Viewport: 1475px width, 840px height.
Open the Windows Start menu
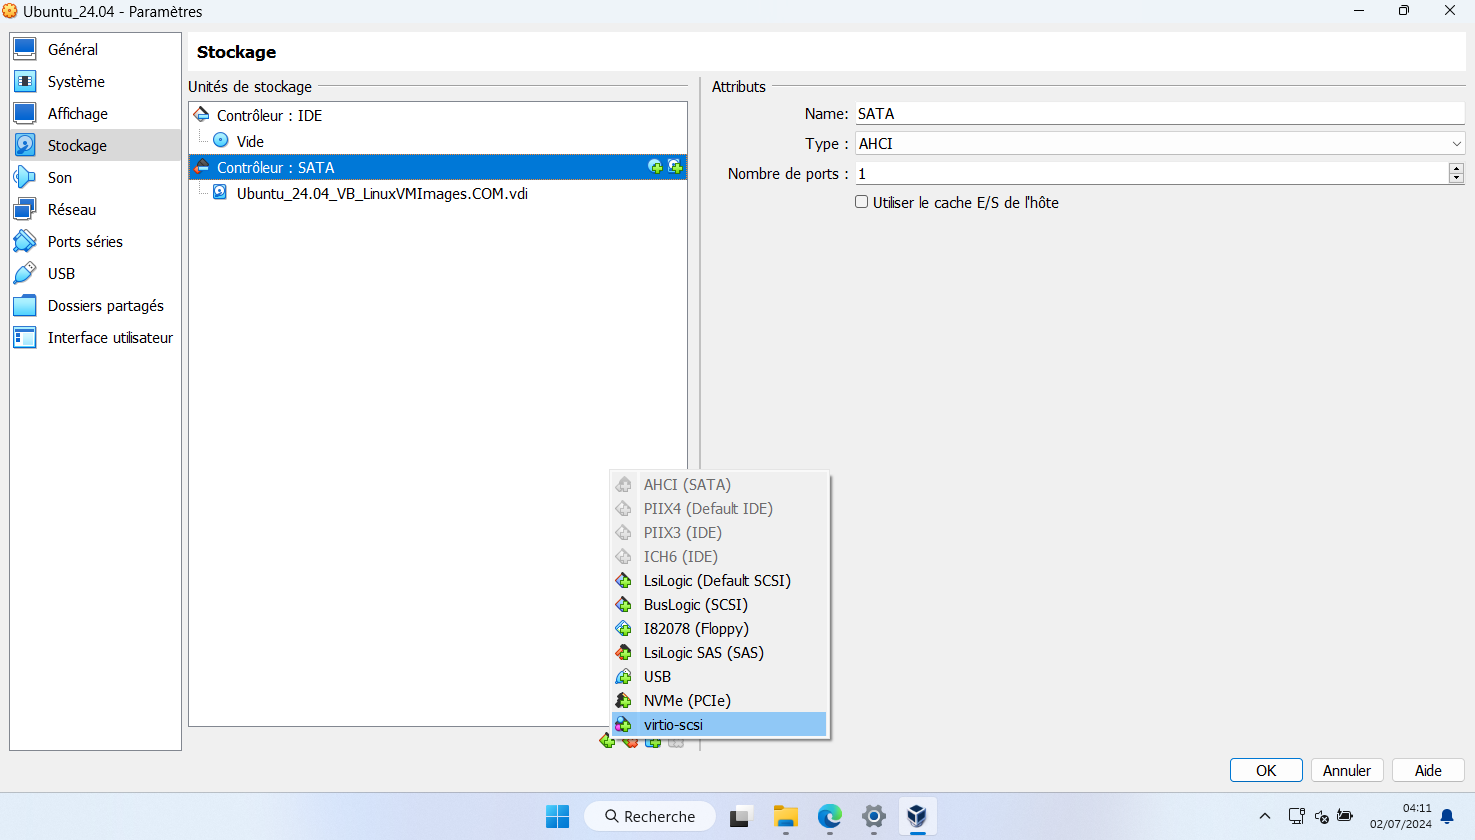tap(557, 816)
